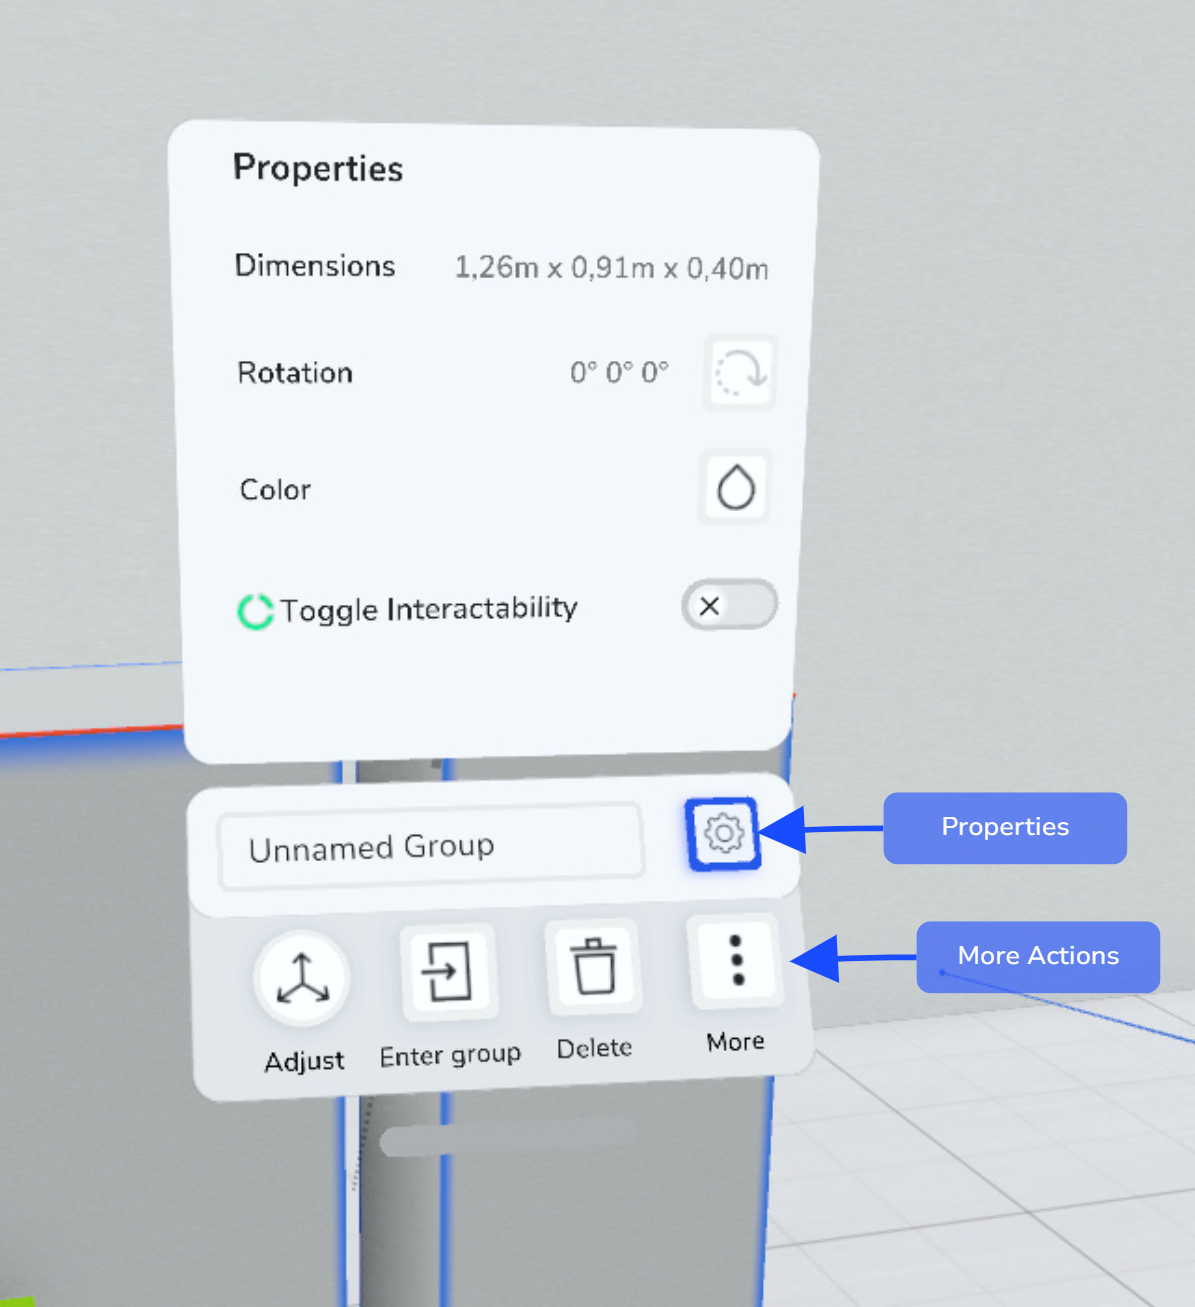
Task: Click the More label text
Action: [x=735, y=1042]
